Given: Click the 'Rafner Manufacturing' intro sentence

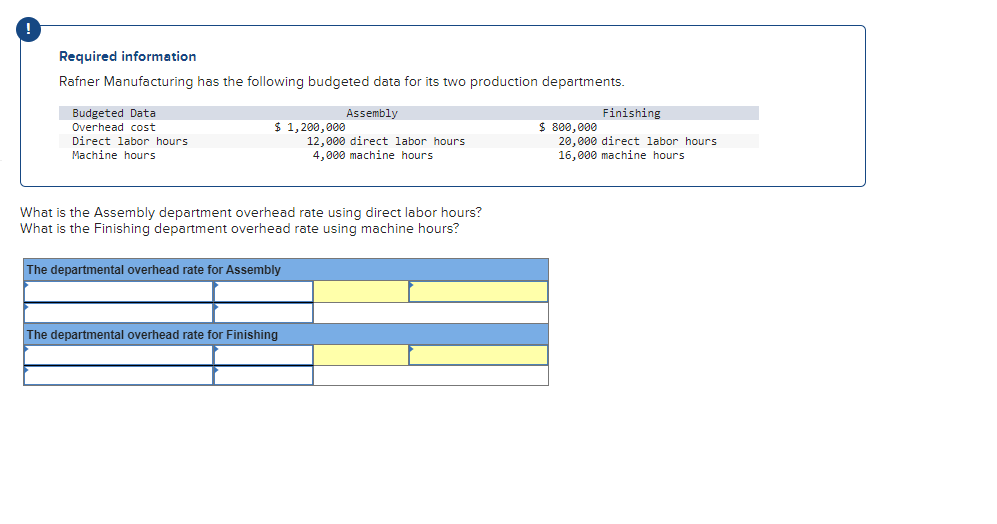Looking at the screenshot, I should click(342, 81).
